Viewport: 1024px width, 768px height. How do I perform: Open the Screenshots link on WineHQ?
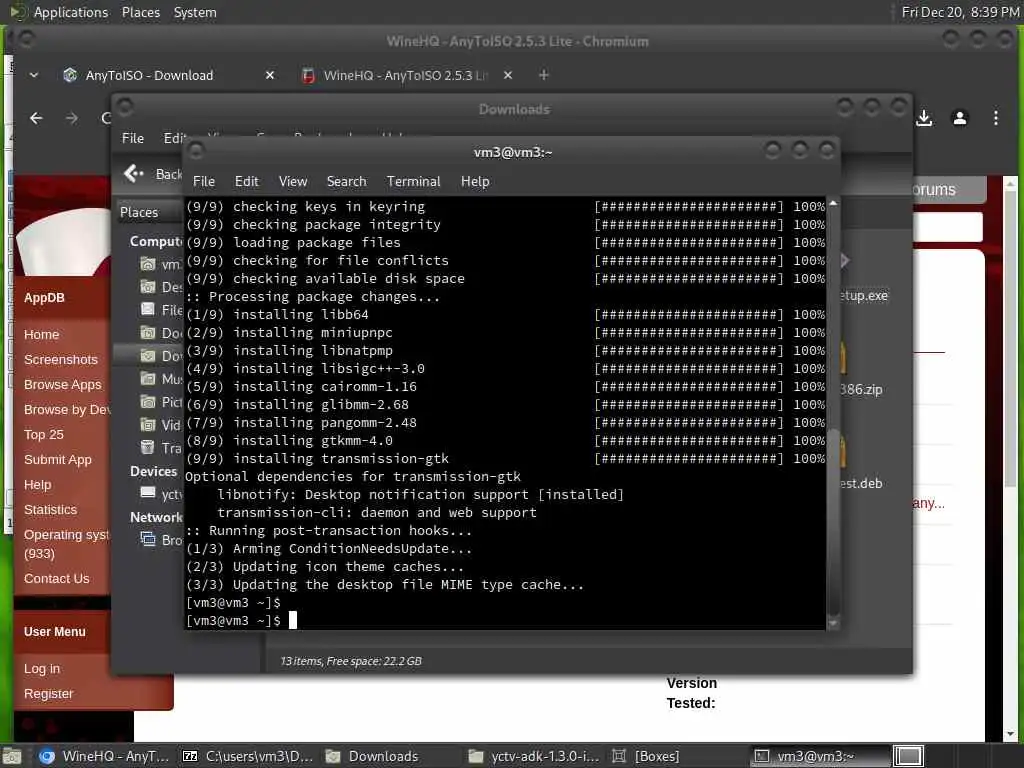(61, 360)
